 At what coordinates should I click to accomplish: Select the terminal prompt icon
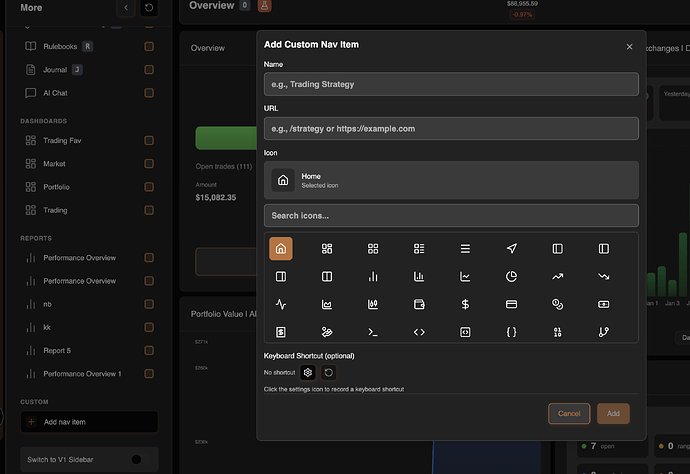[373, 332]
